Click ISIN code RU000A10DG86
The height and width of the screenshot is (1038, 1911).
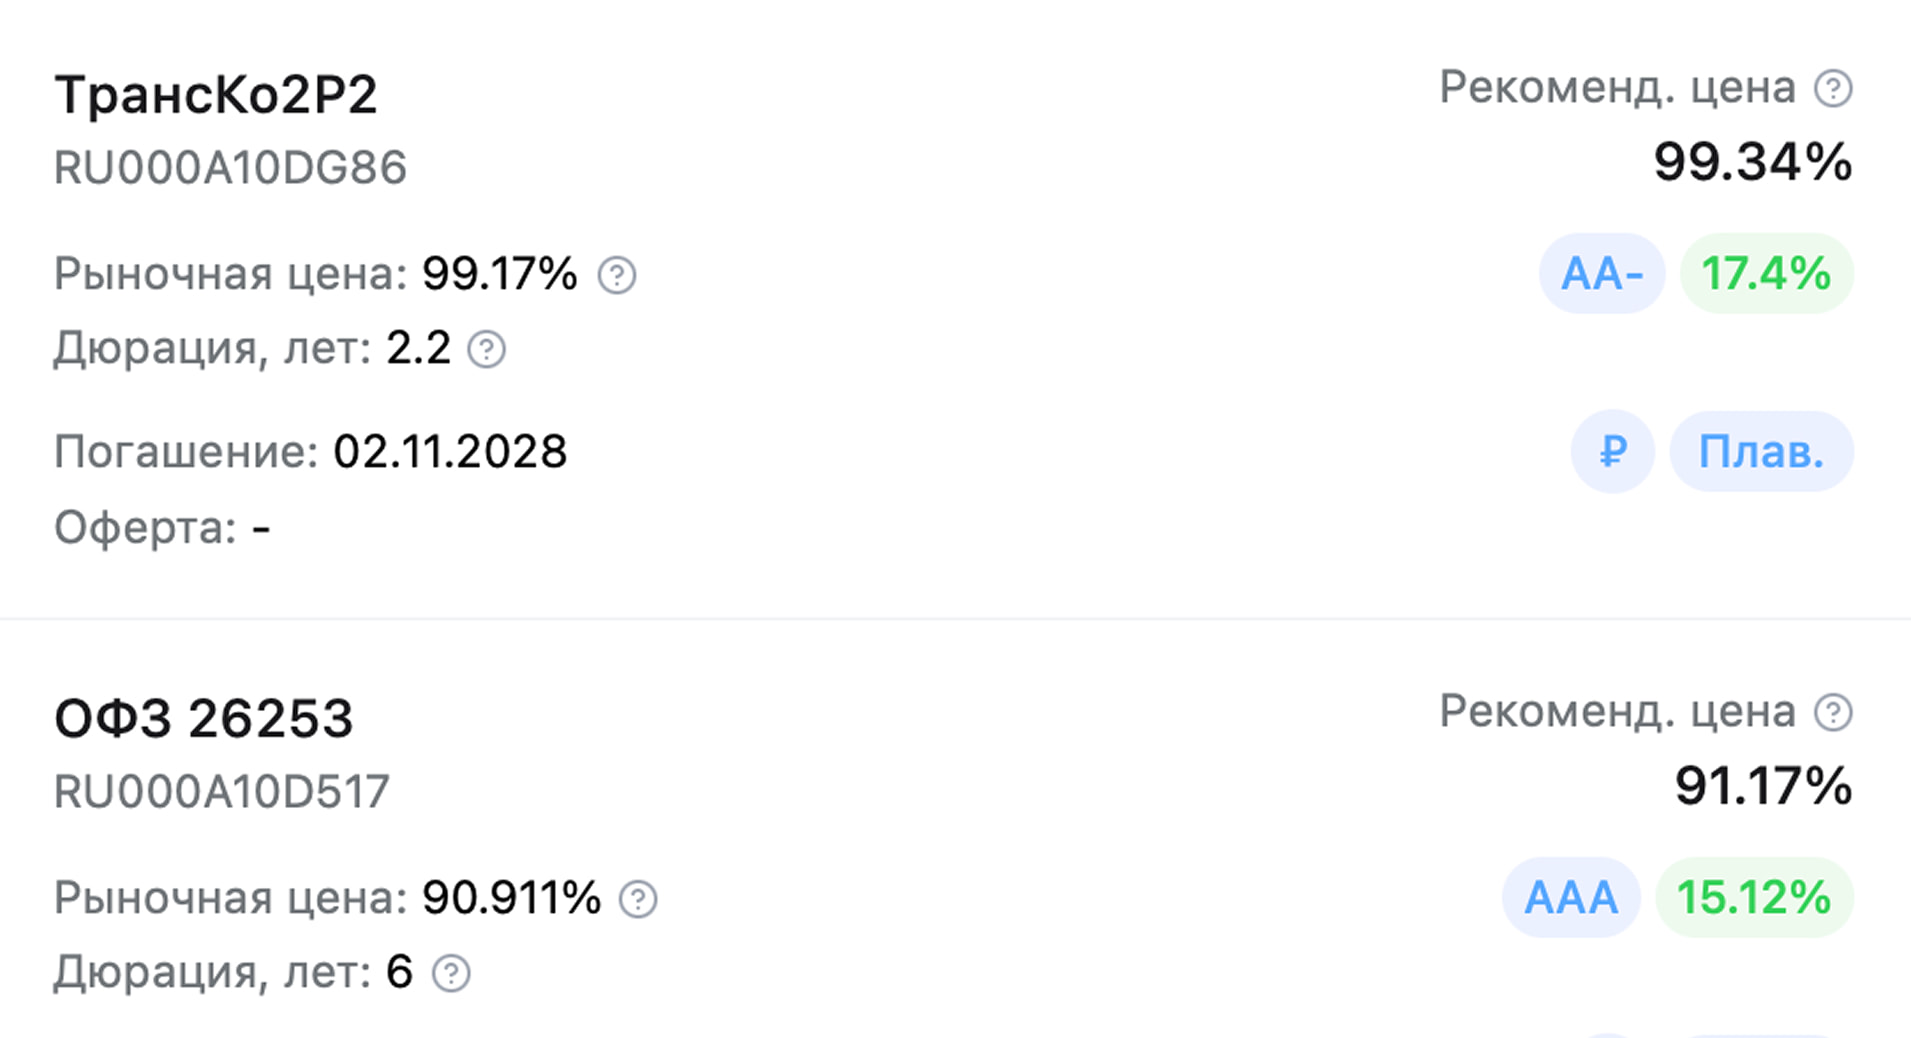230,168
